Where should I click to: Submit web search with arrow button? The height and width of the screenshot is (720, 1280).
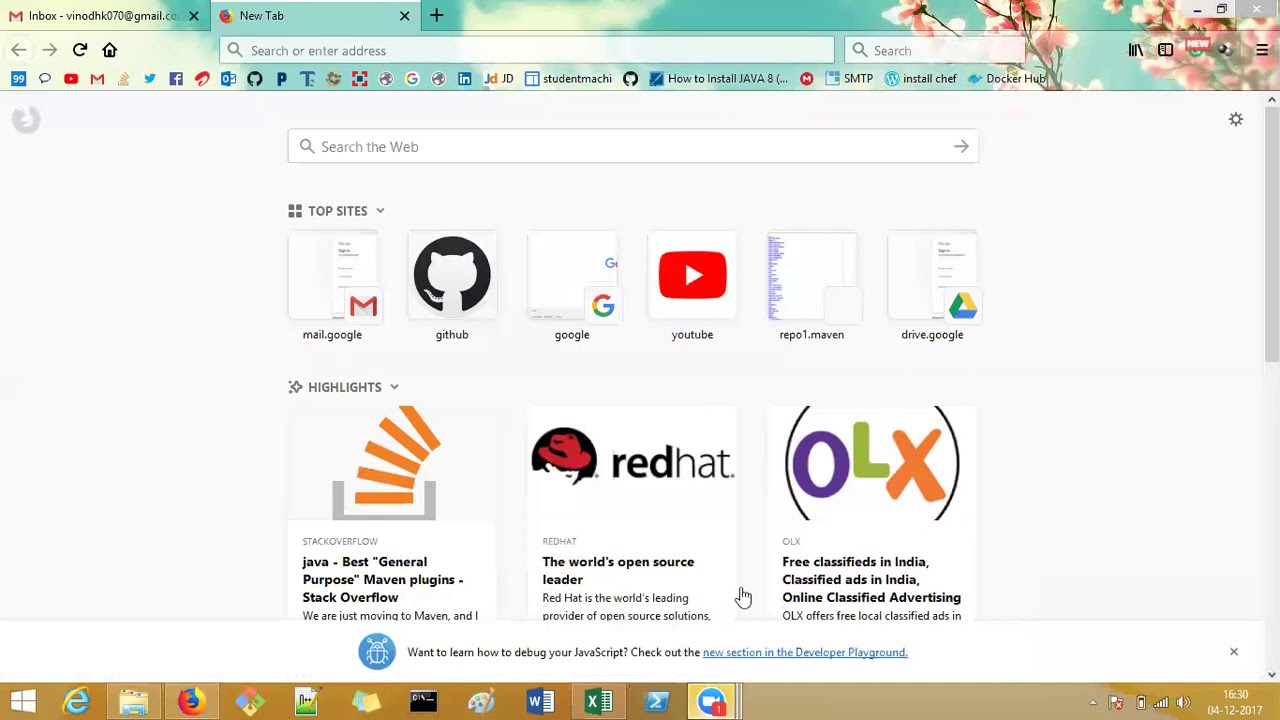click(x=961, y=147)
